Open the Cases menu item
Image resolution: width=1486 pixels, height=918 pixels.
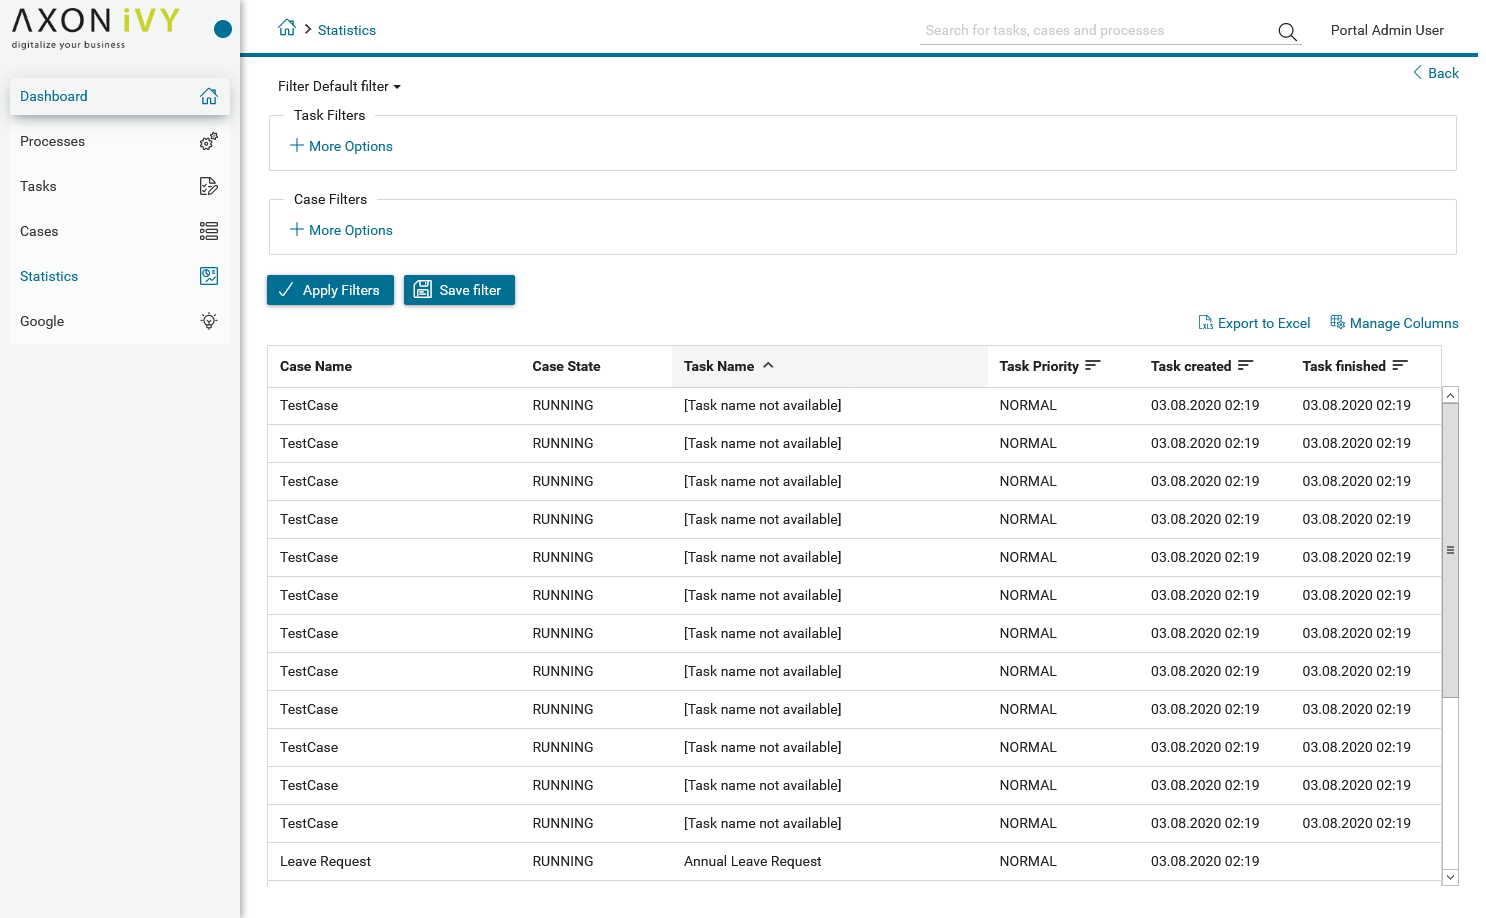coord(120,231)
